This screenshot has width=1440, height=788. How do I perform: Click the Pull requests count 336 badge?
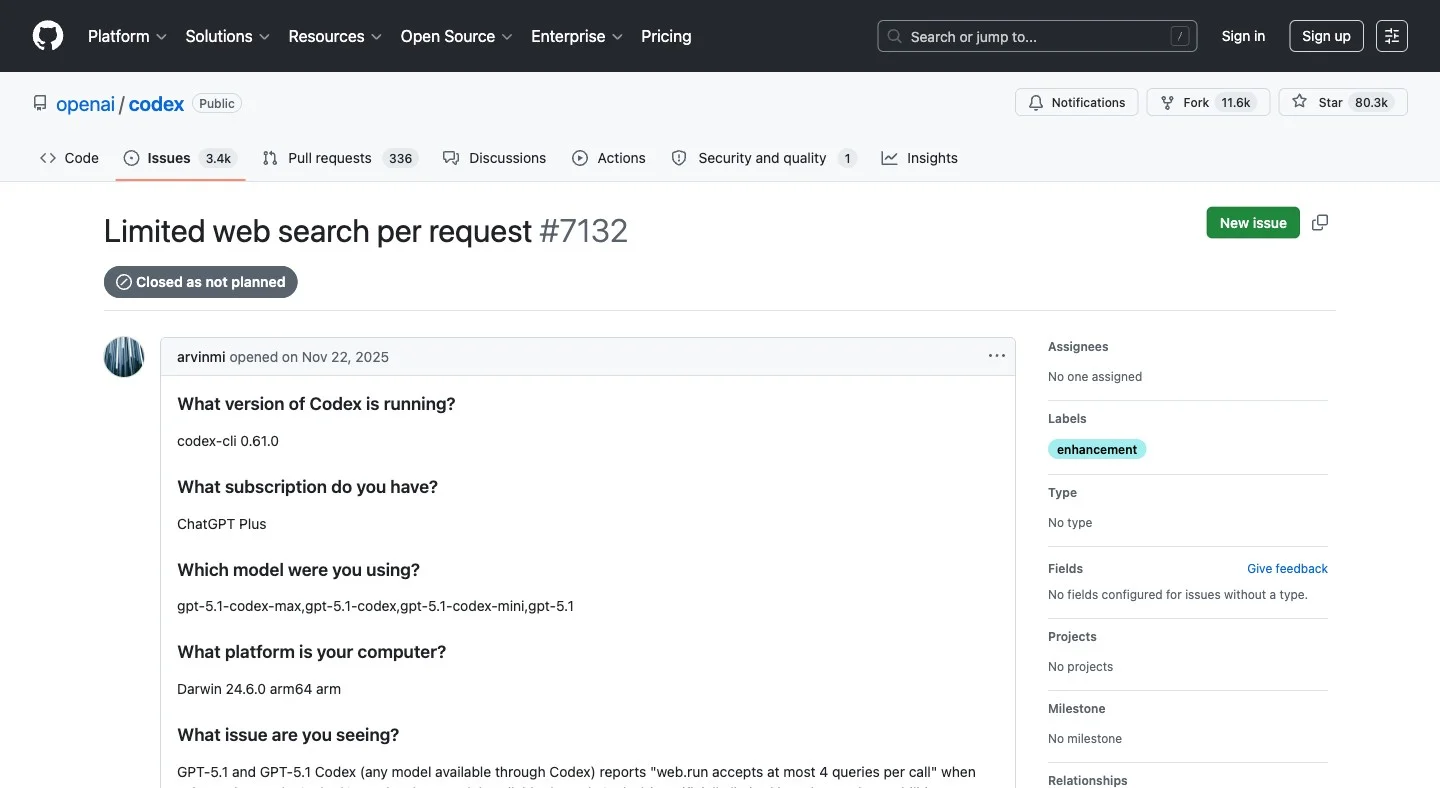coord(401,158)
